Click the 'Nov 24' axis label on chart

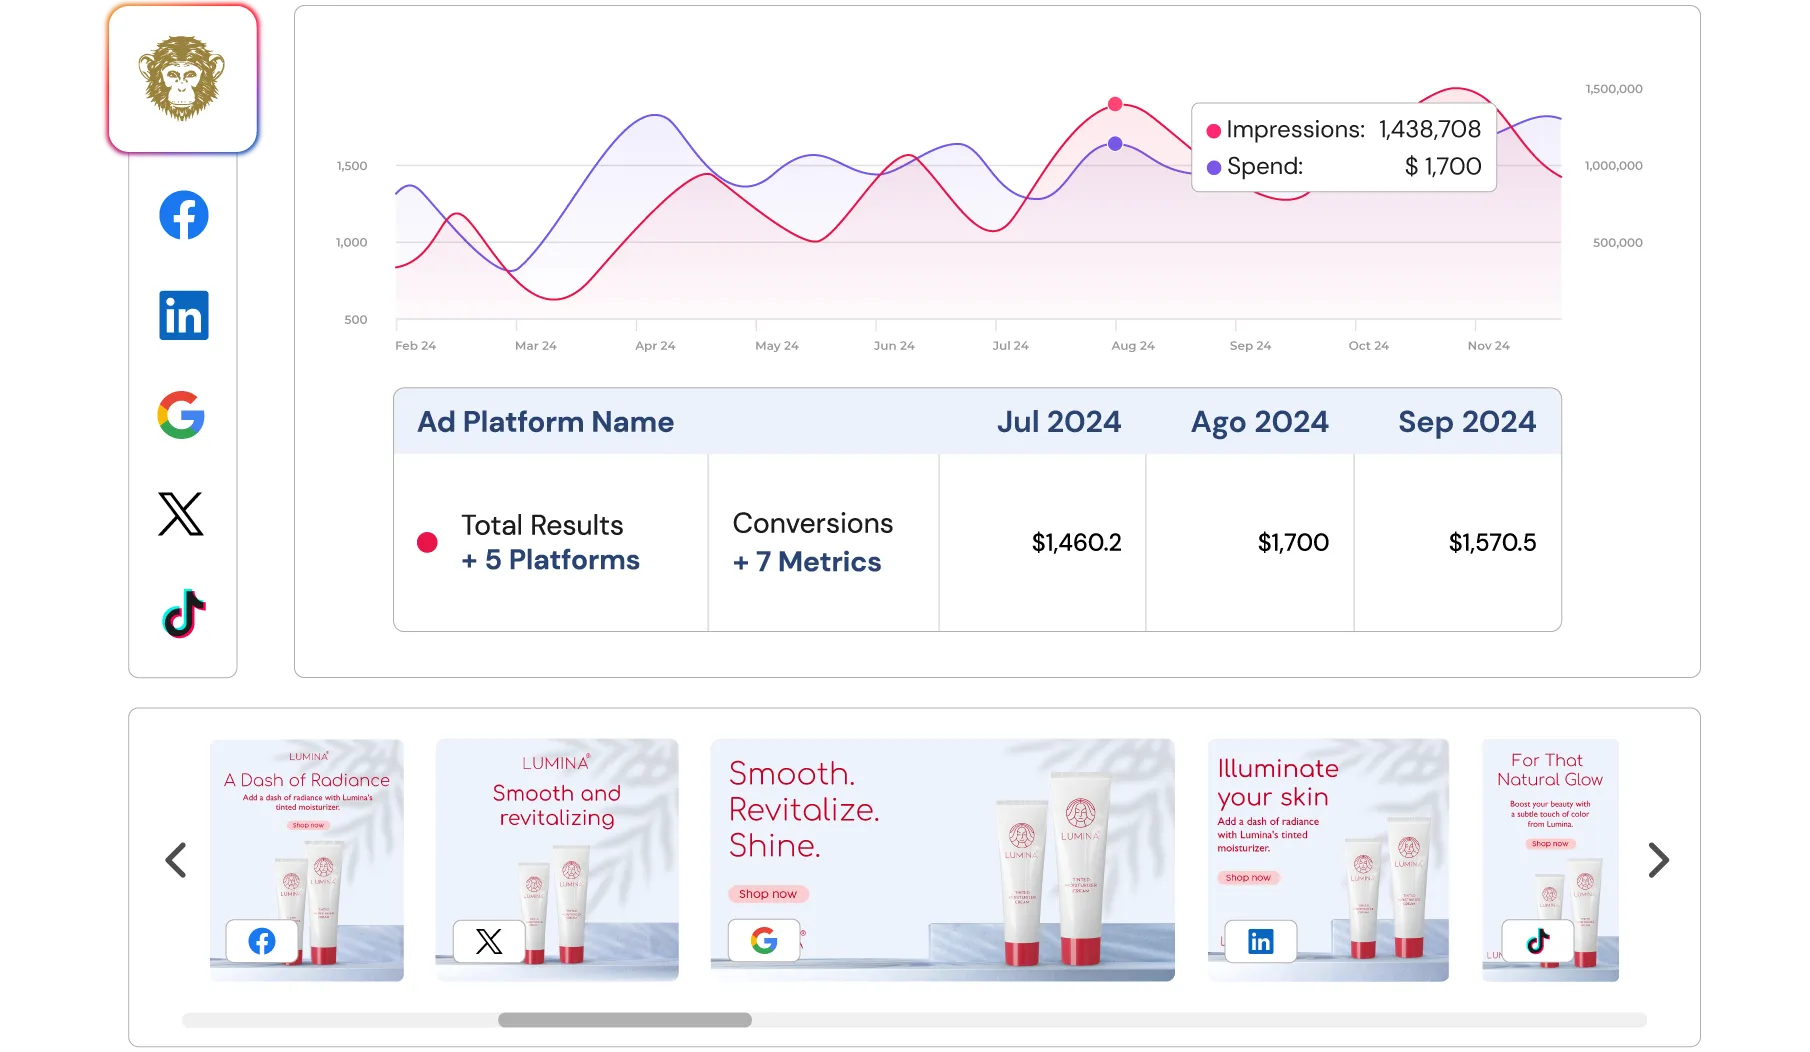1489,346
